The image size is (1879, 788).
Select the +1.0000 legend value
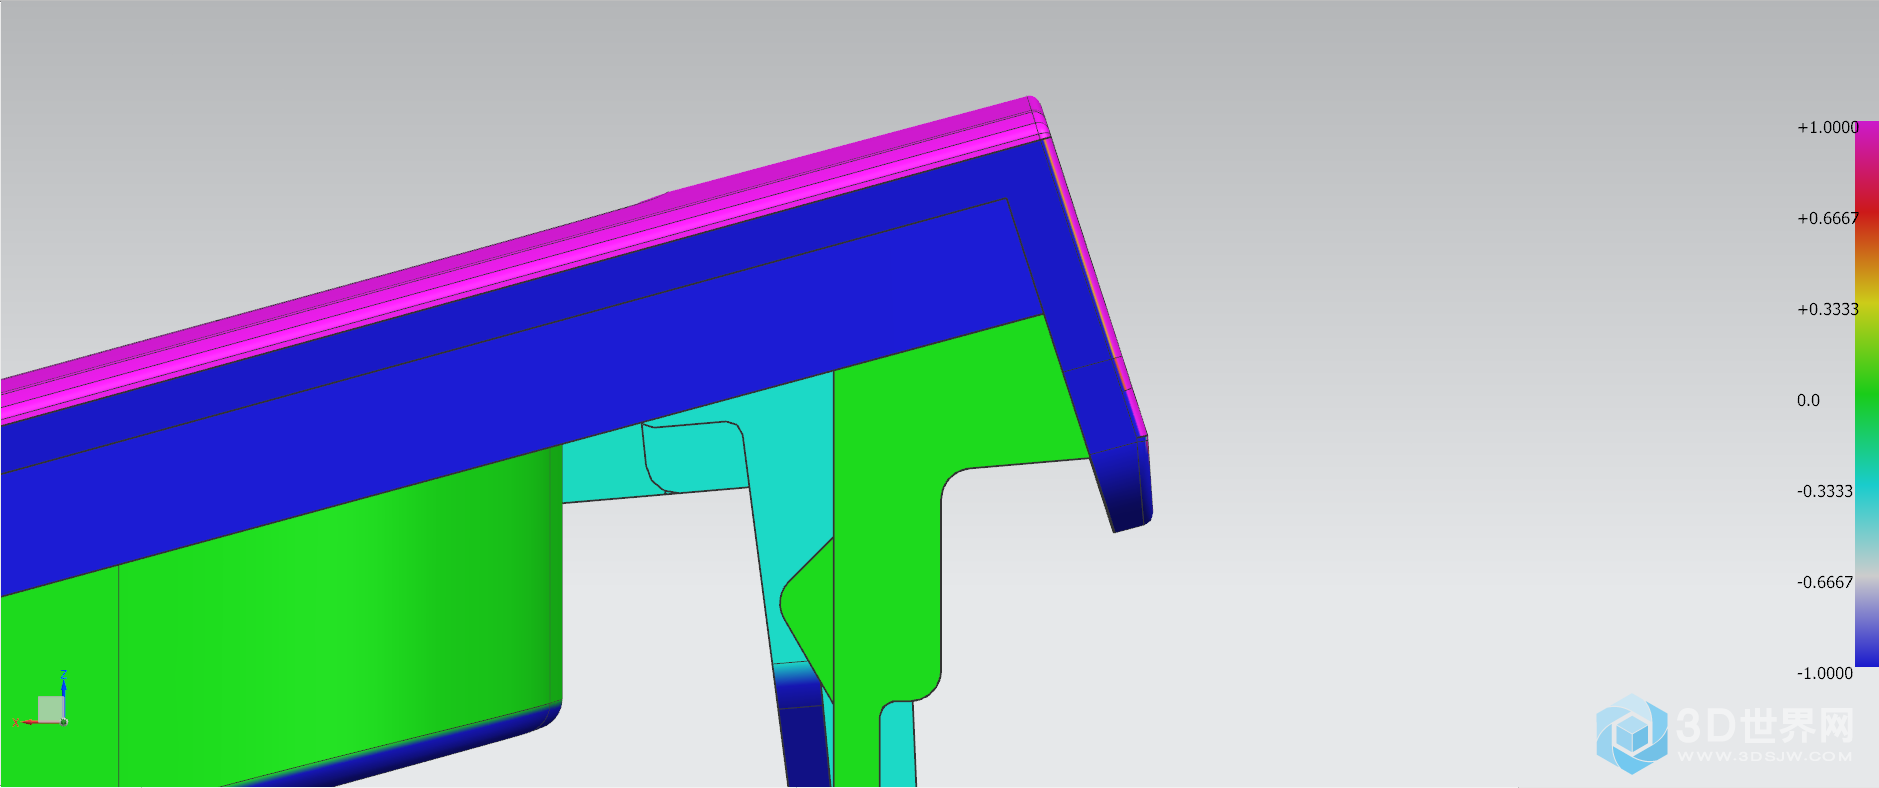click(x=1827, y=127)
